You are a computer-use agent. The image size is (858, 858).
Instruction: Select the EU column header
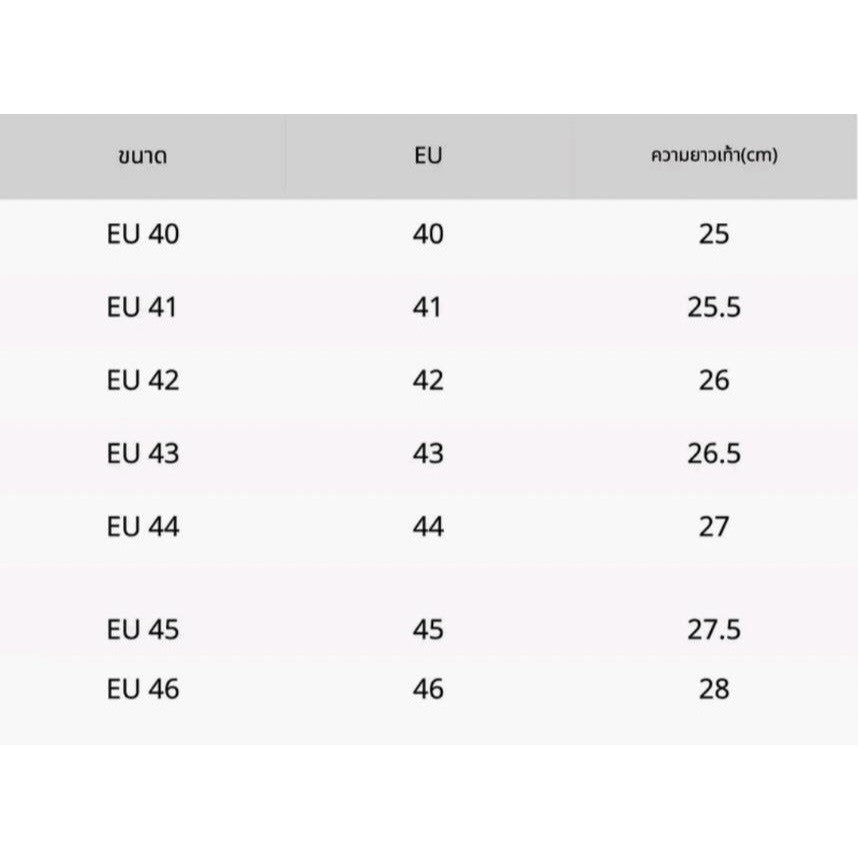click(x=427, y=155)
